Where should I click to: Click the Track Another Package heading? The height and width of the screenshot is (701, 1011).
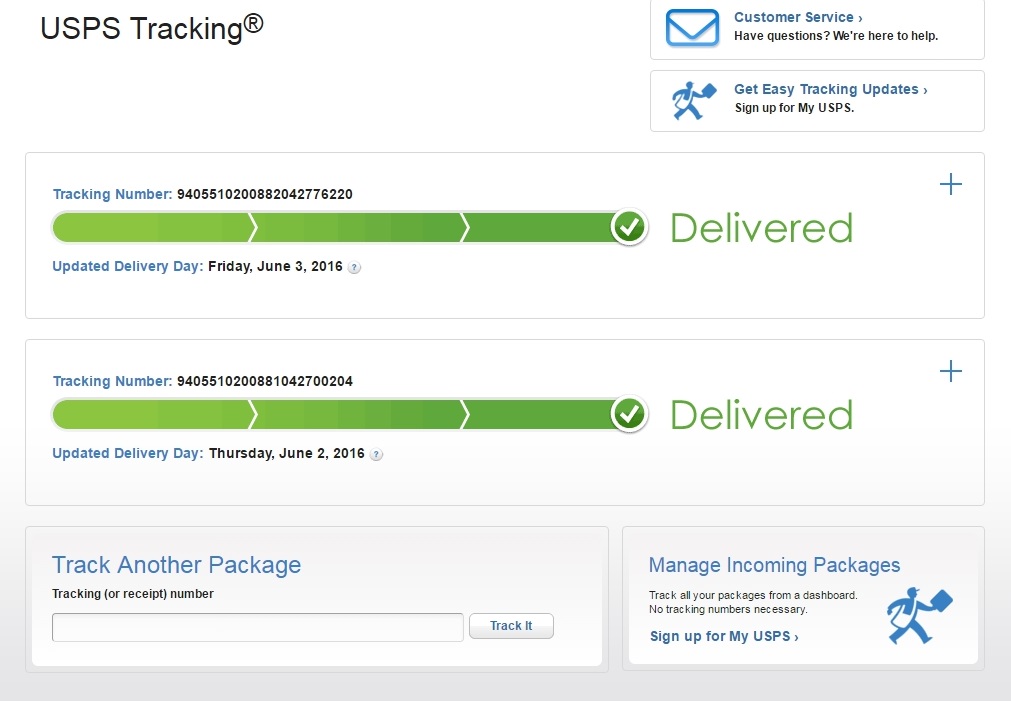click(x=176, y=565)
